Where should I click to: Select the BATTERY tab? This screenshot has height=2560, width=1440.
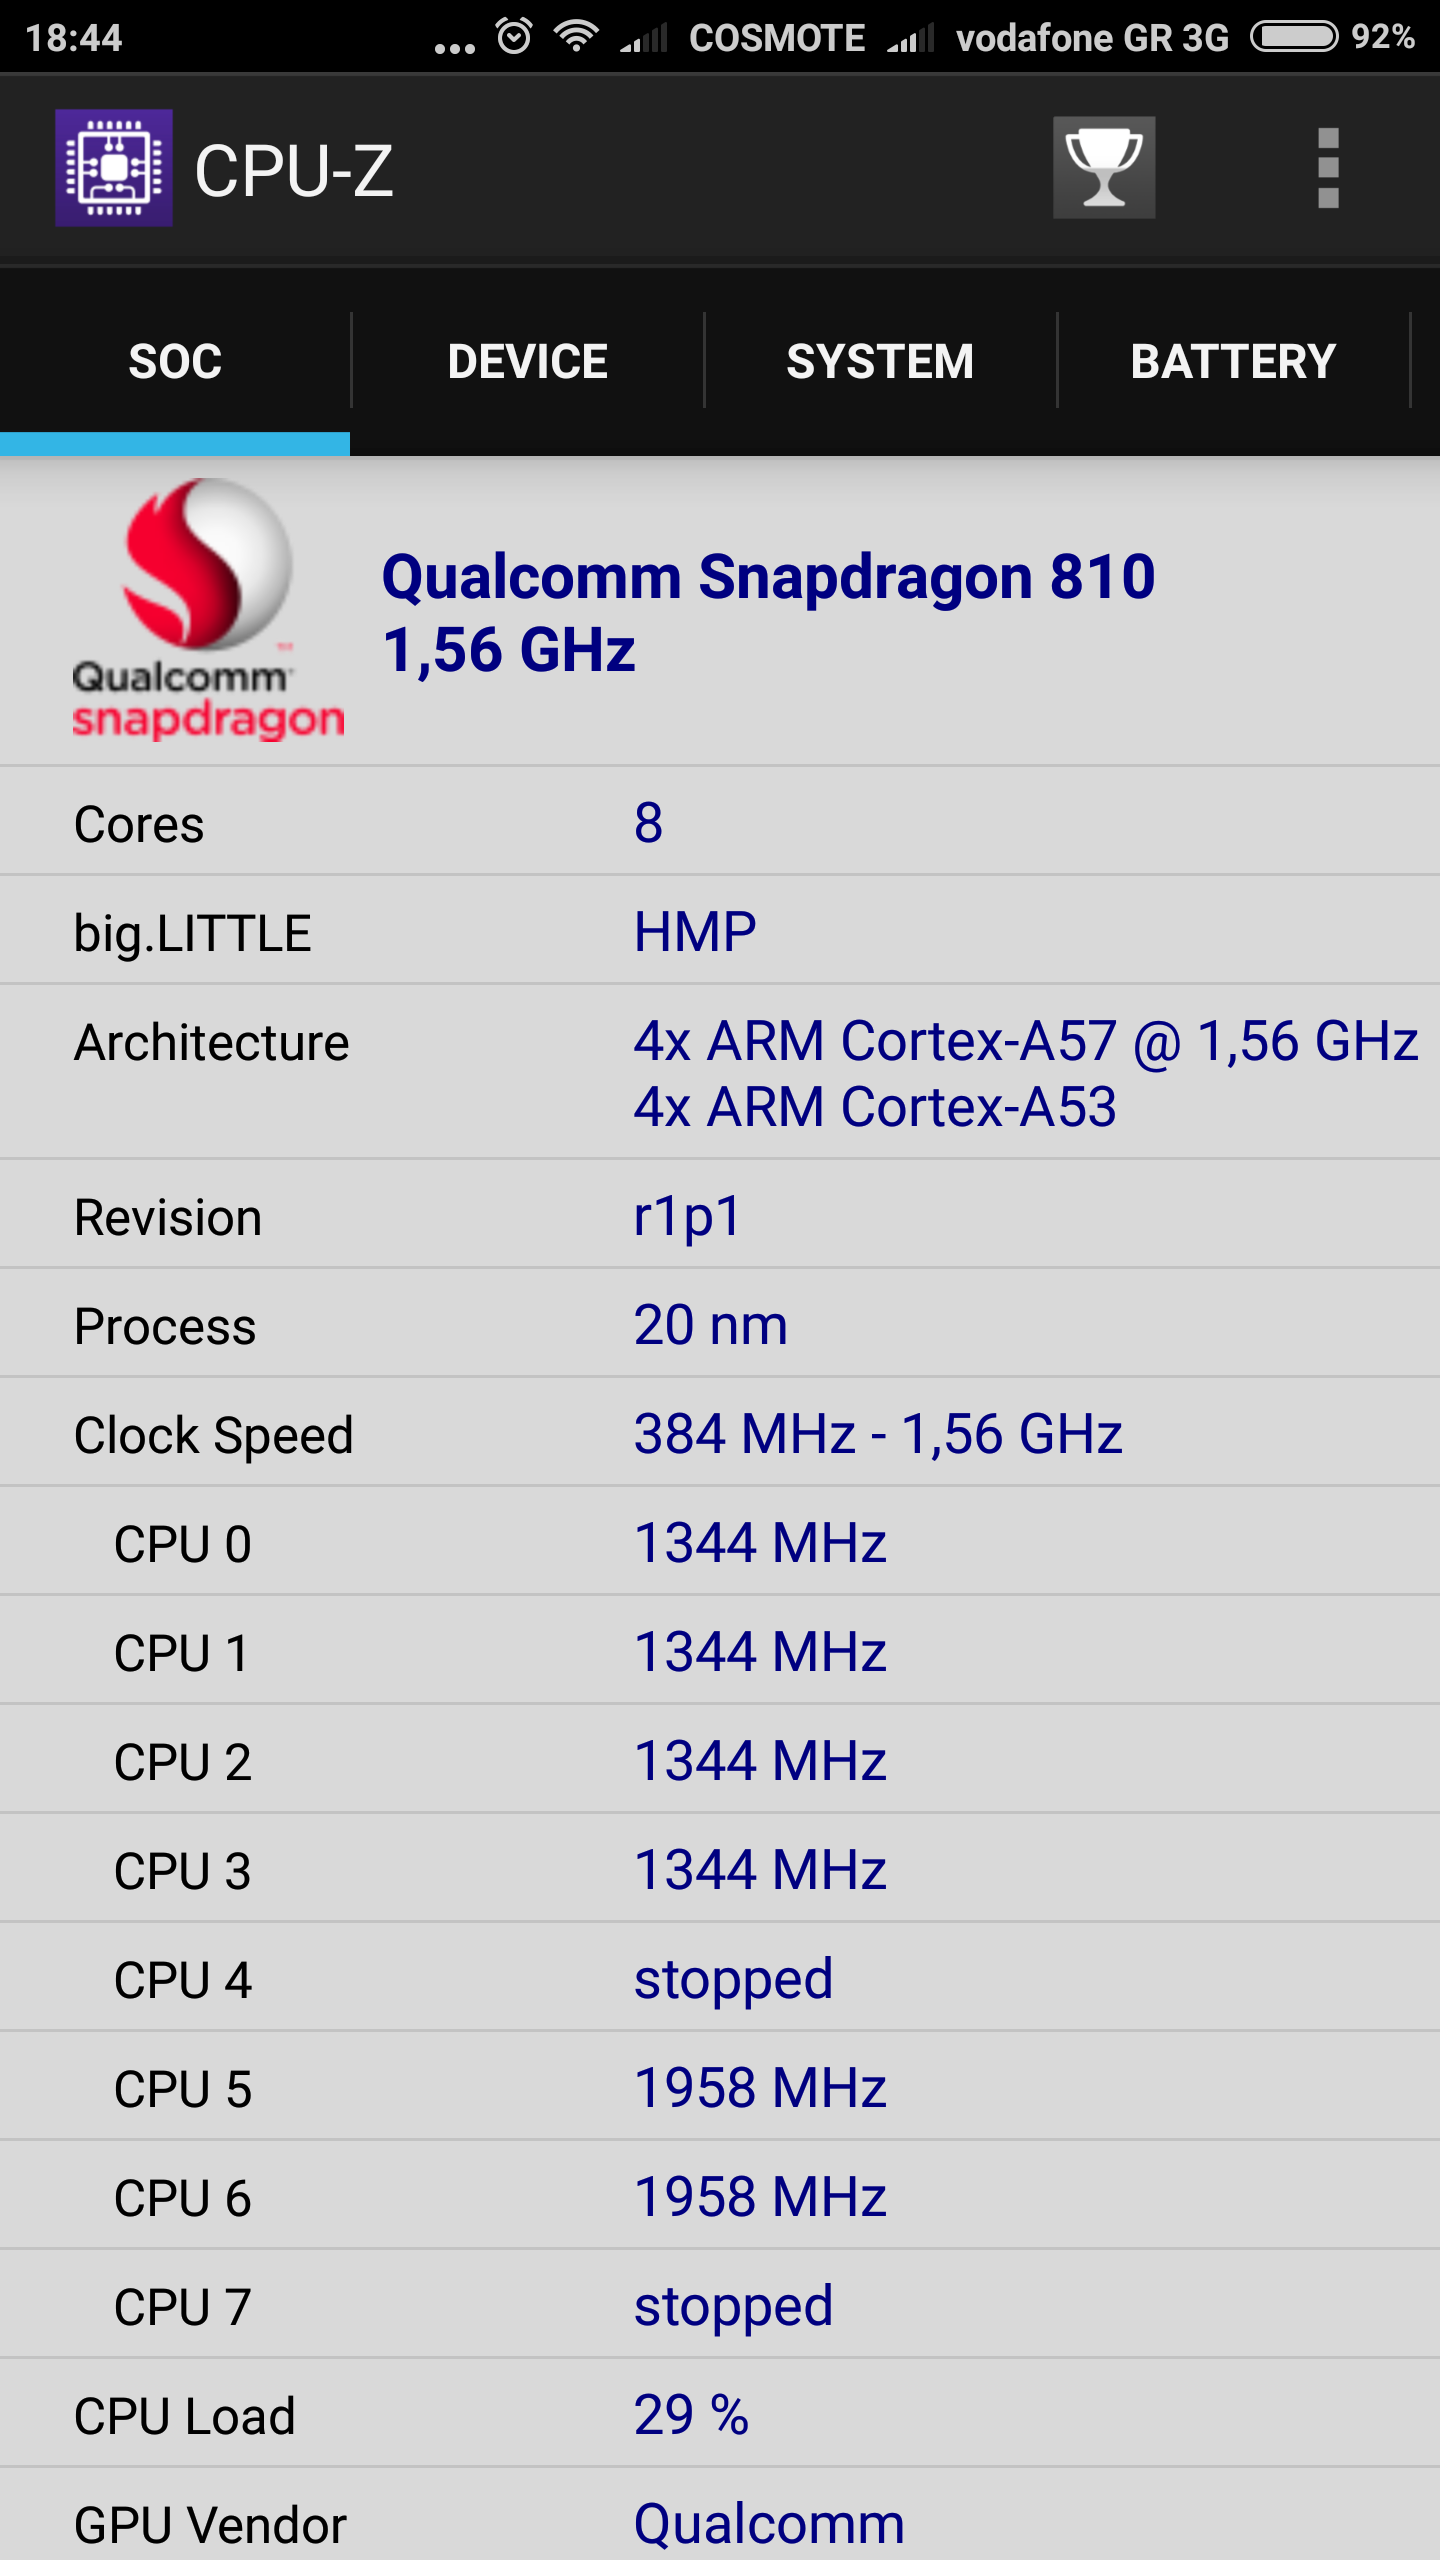pyautogui.click(x=1233, y=361)
